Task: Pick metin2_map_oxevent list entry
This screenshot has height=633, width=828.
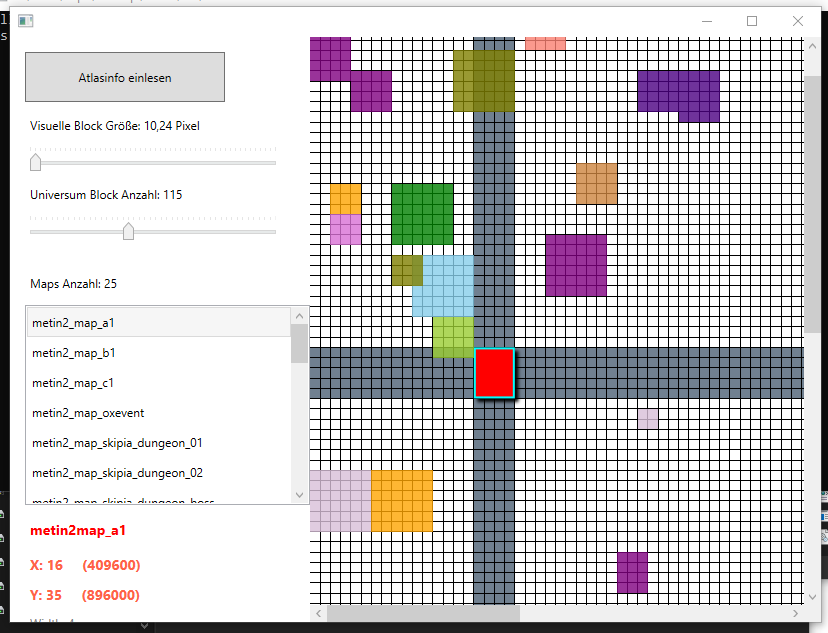Action: (159, 413)
